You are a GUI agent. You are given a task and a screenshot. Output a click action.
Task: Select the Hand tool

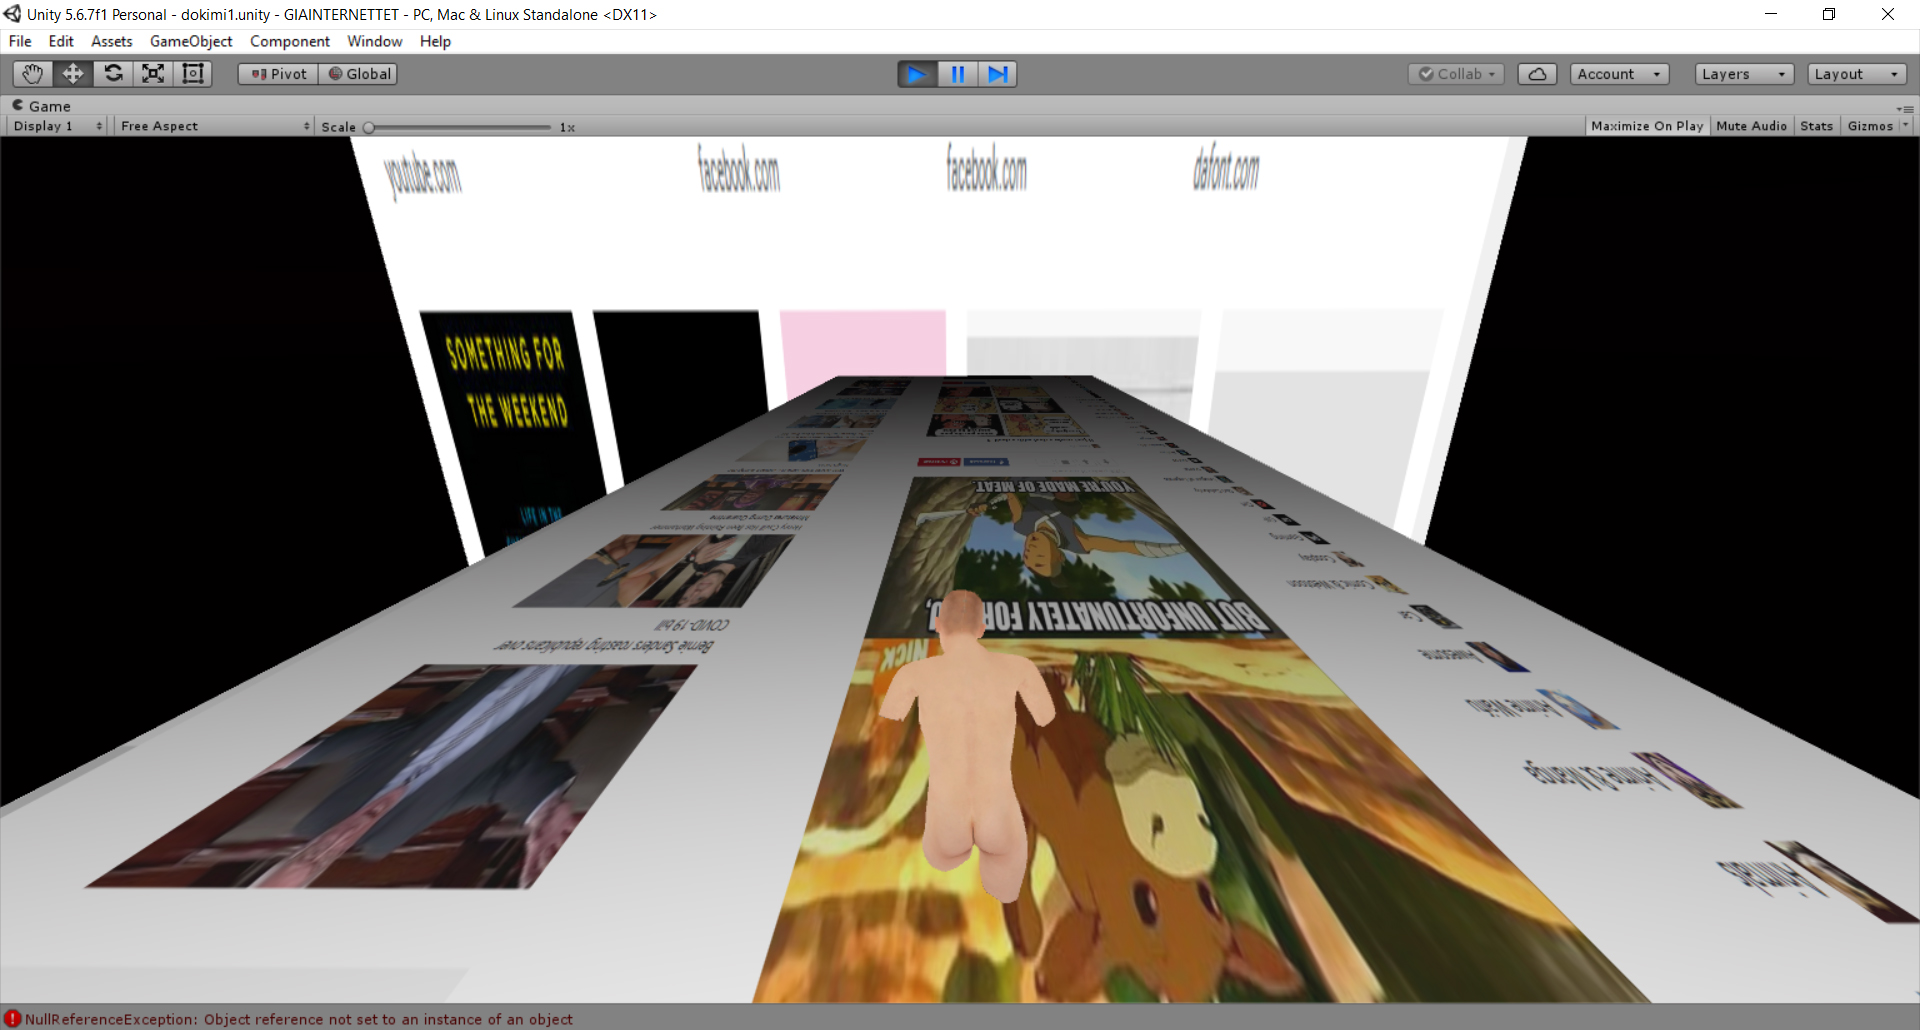pyautogui.click(x=33, y=74)
